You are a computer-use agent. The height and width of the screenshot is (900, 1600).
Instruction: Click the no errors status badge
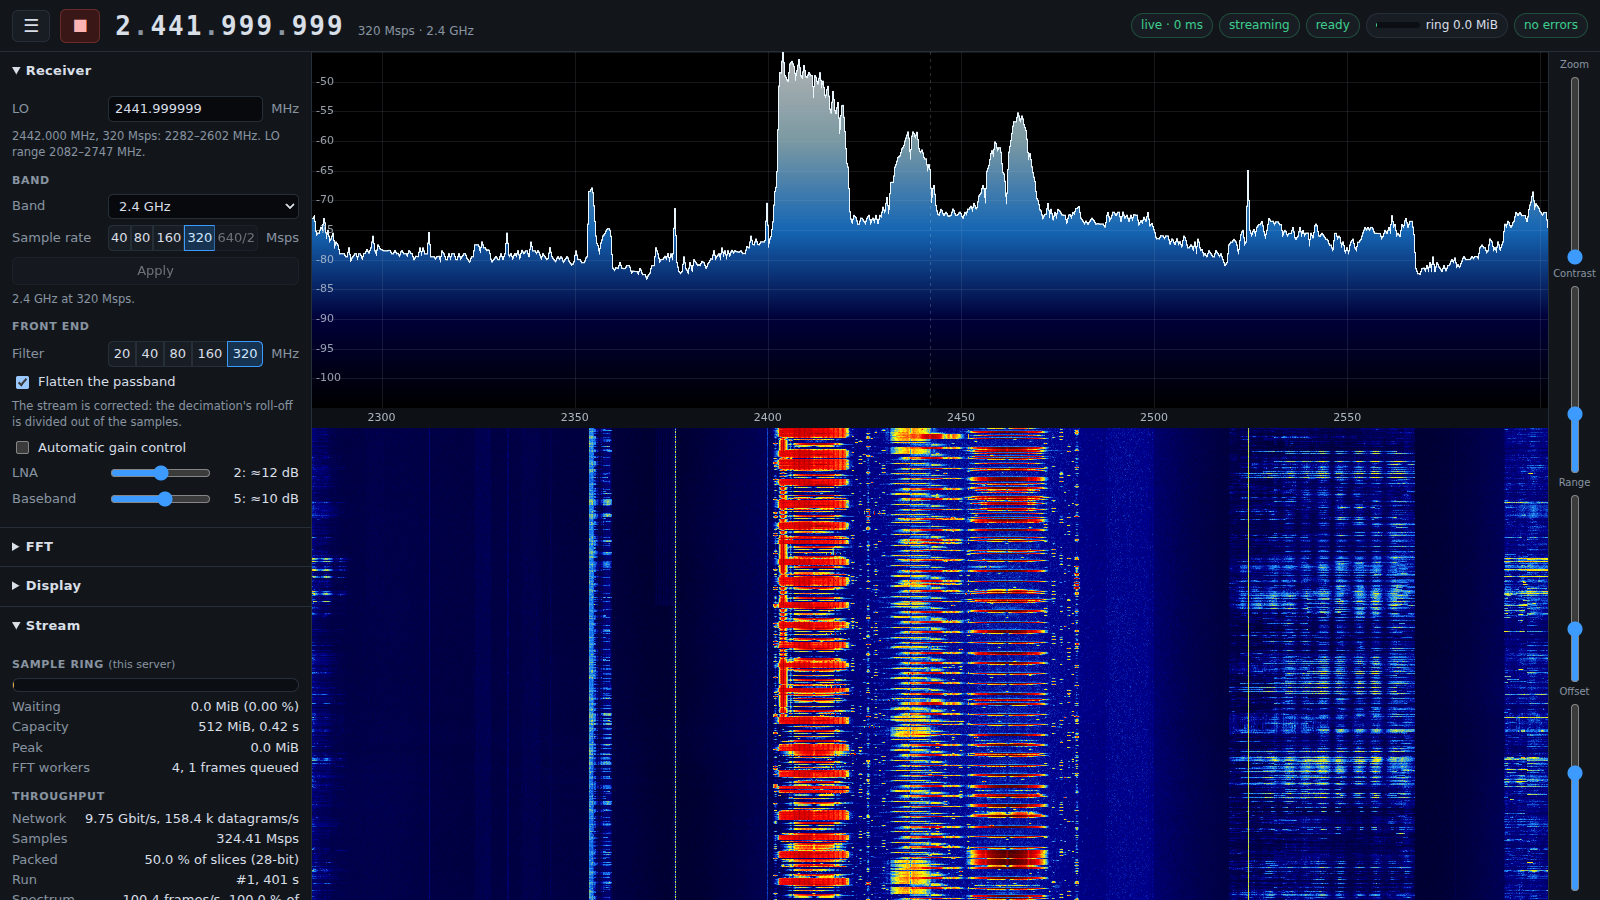[x=1551, y=25]
